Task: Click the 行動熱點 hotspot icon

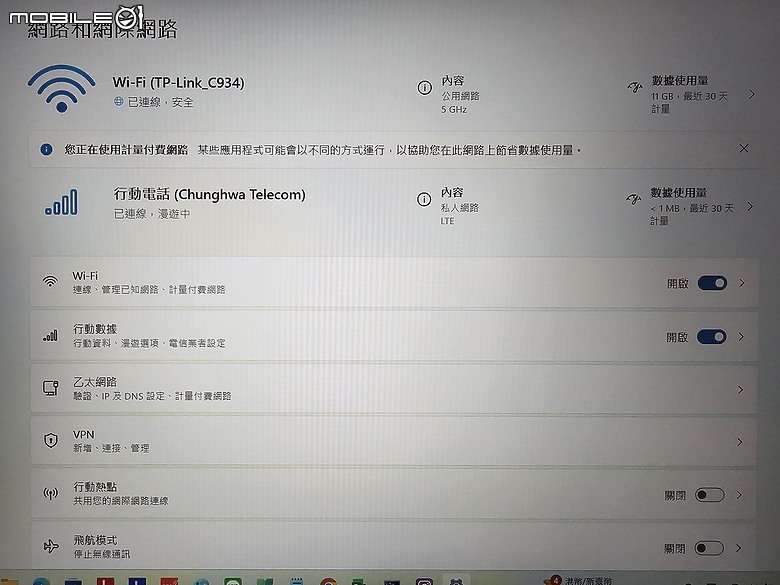Action: point(51,493)
